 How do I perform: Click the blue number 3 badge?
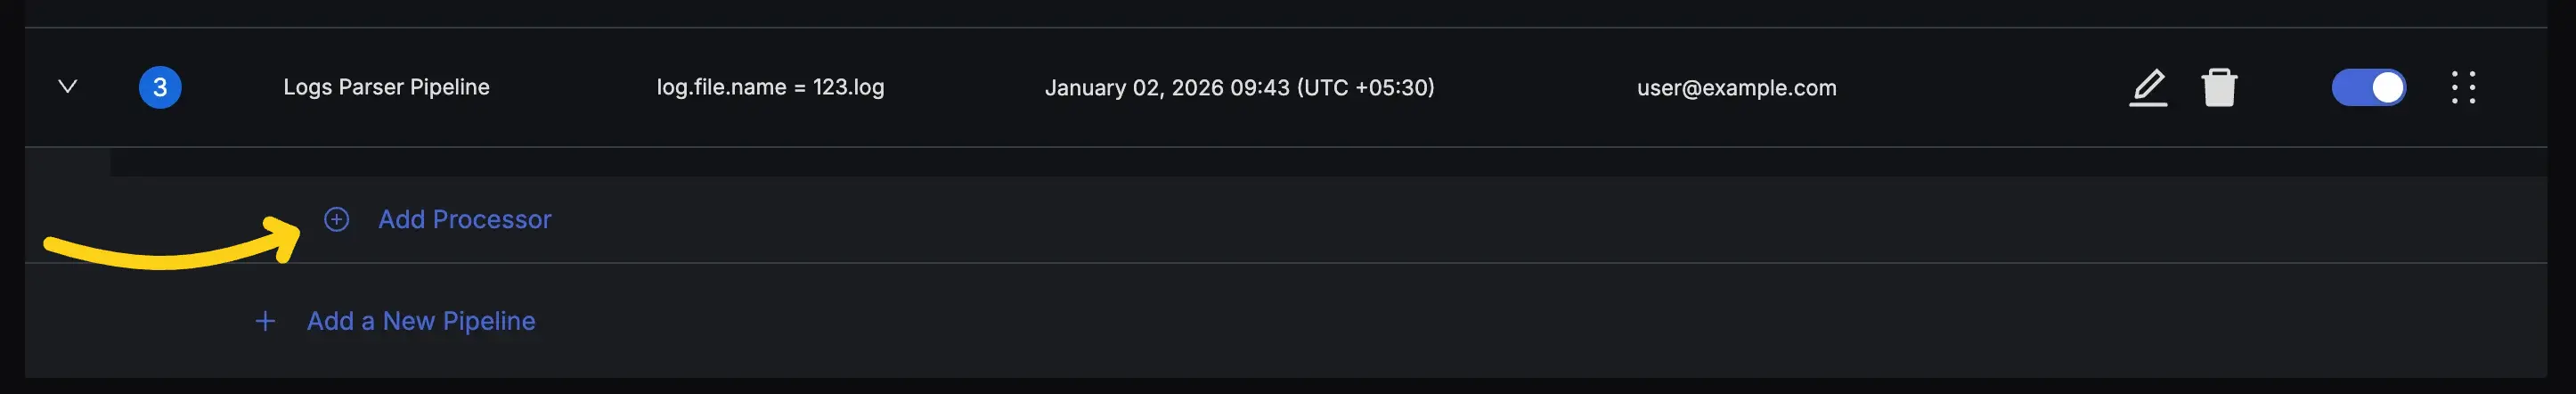tap(160, 87)
